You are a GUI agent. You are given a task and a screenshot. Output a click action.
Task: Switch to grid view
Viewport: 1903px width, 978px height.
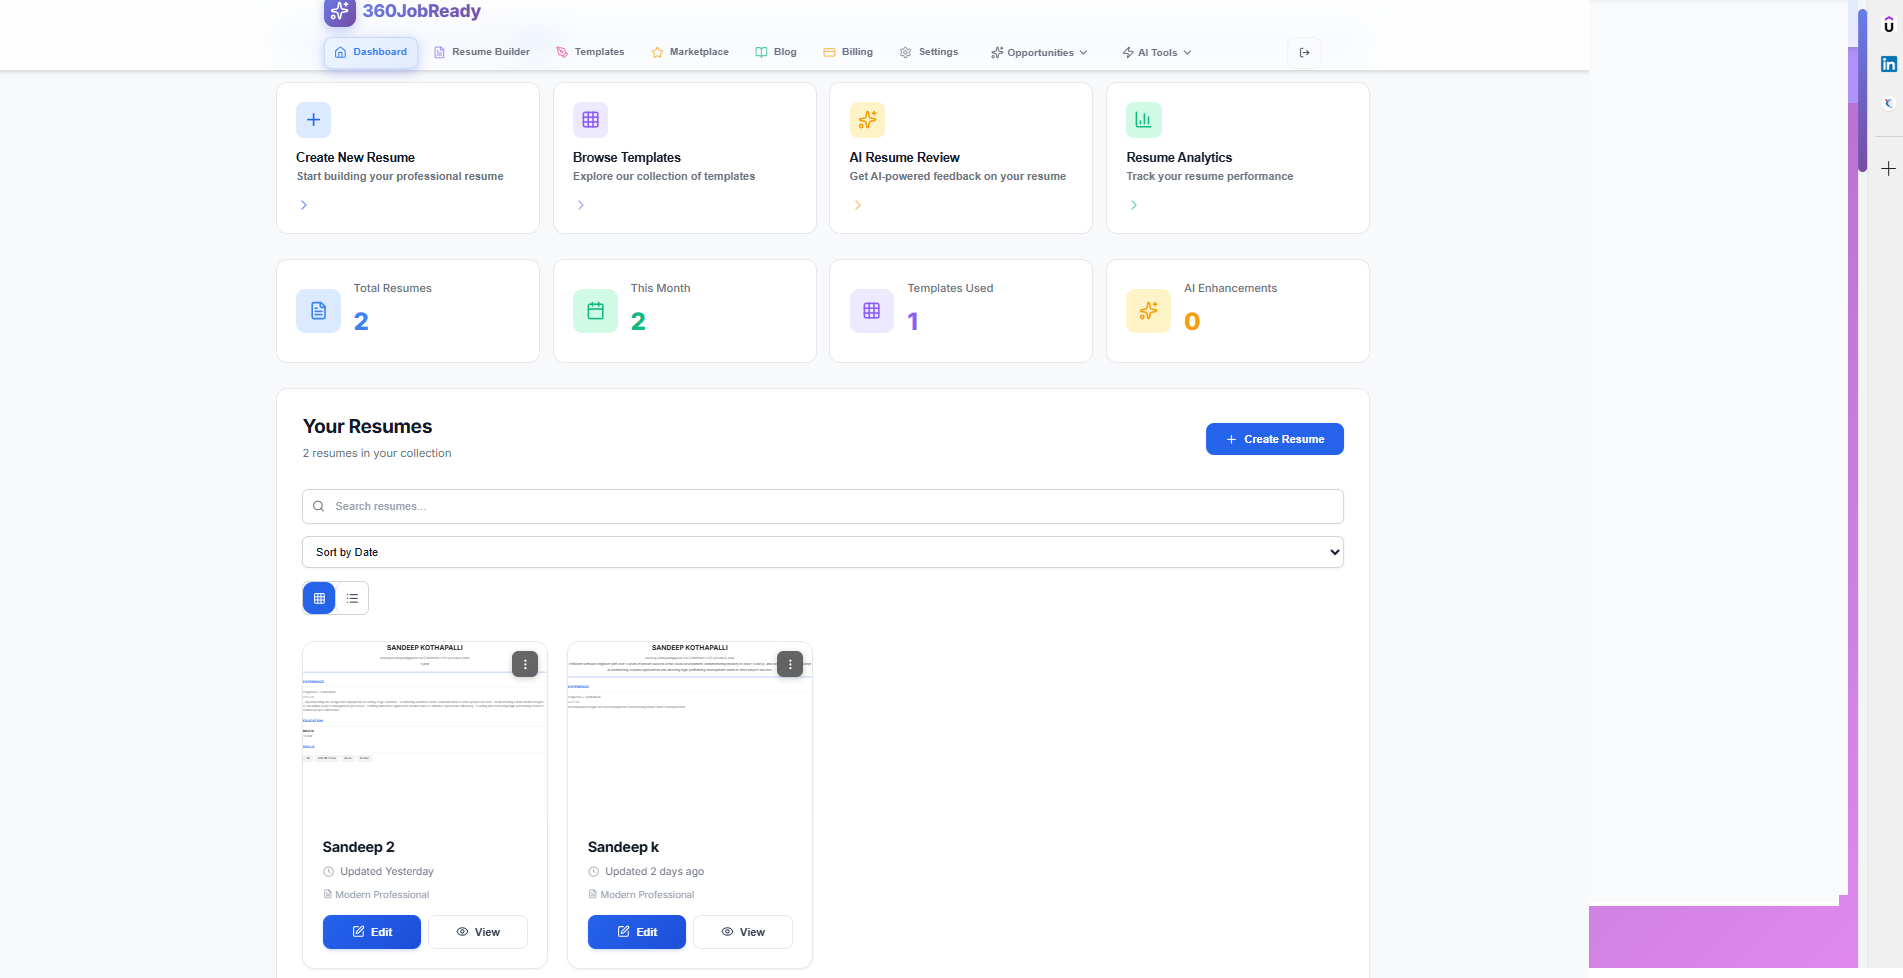coord(319,598)
